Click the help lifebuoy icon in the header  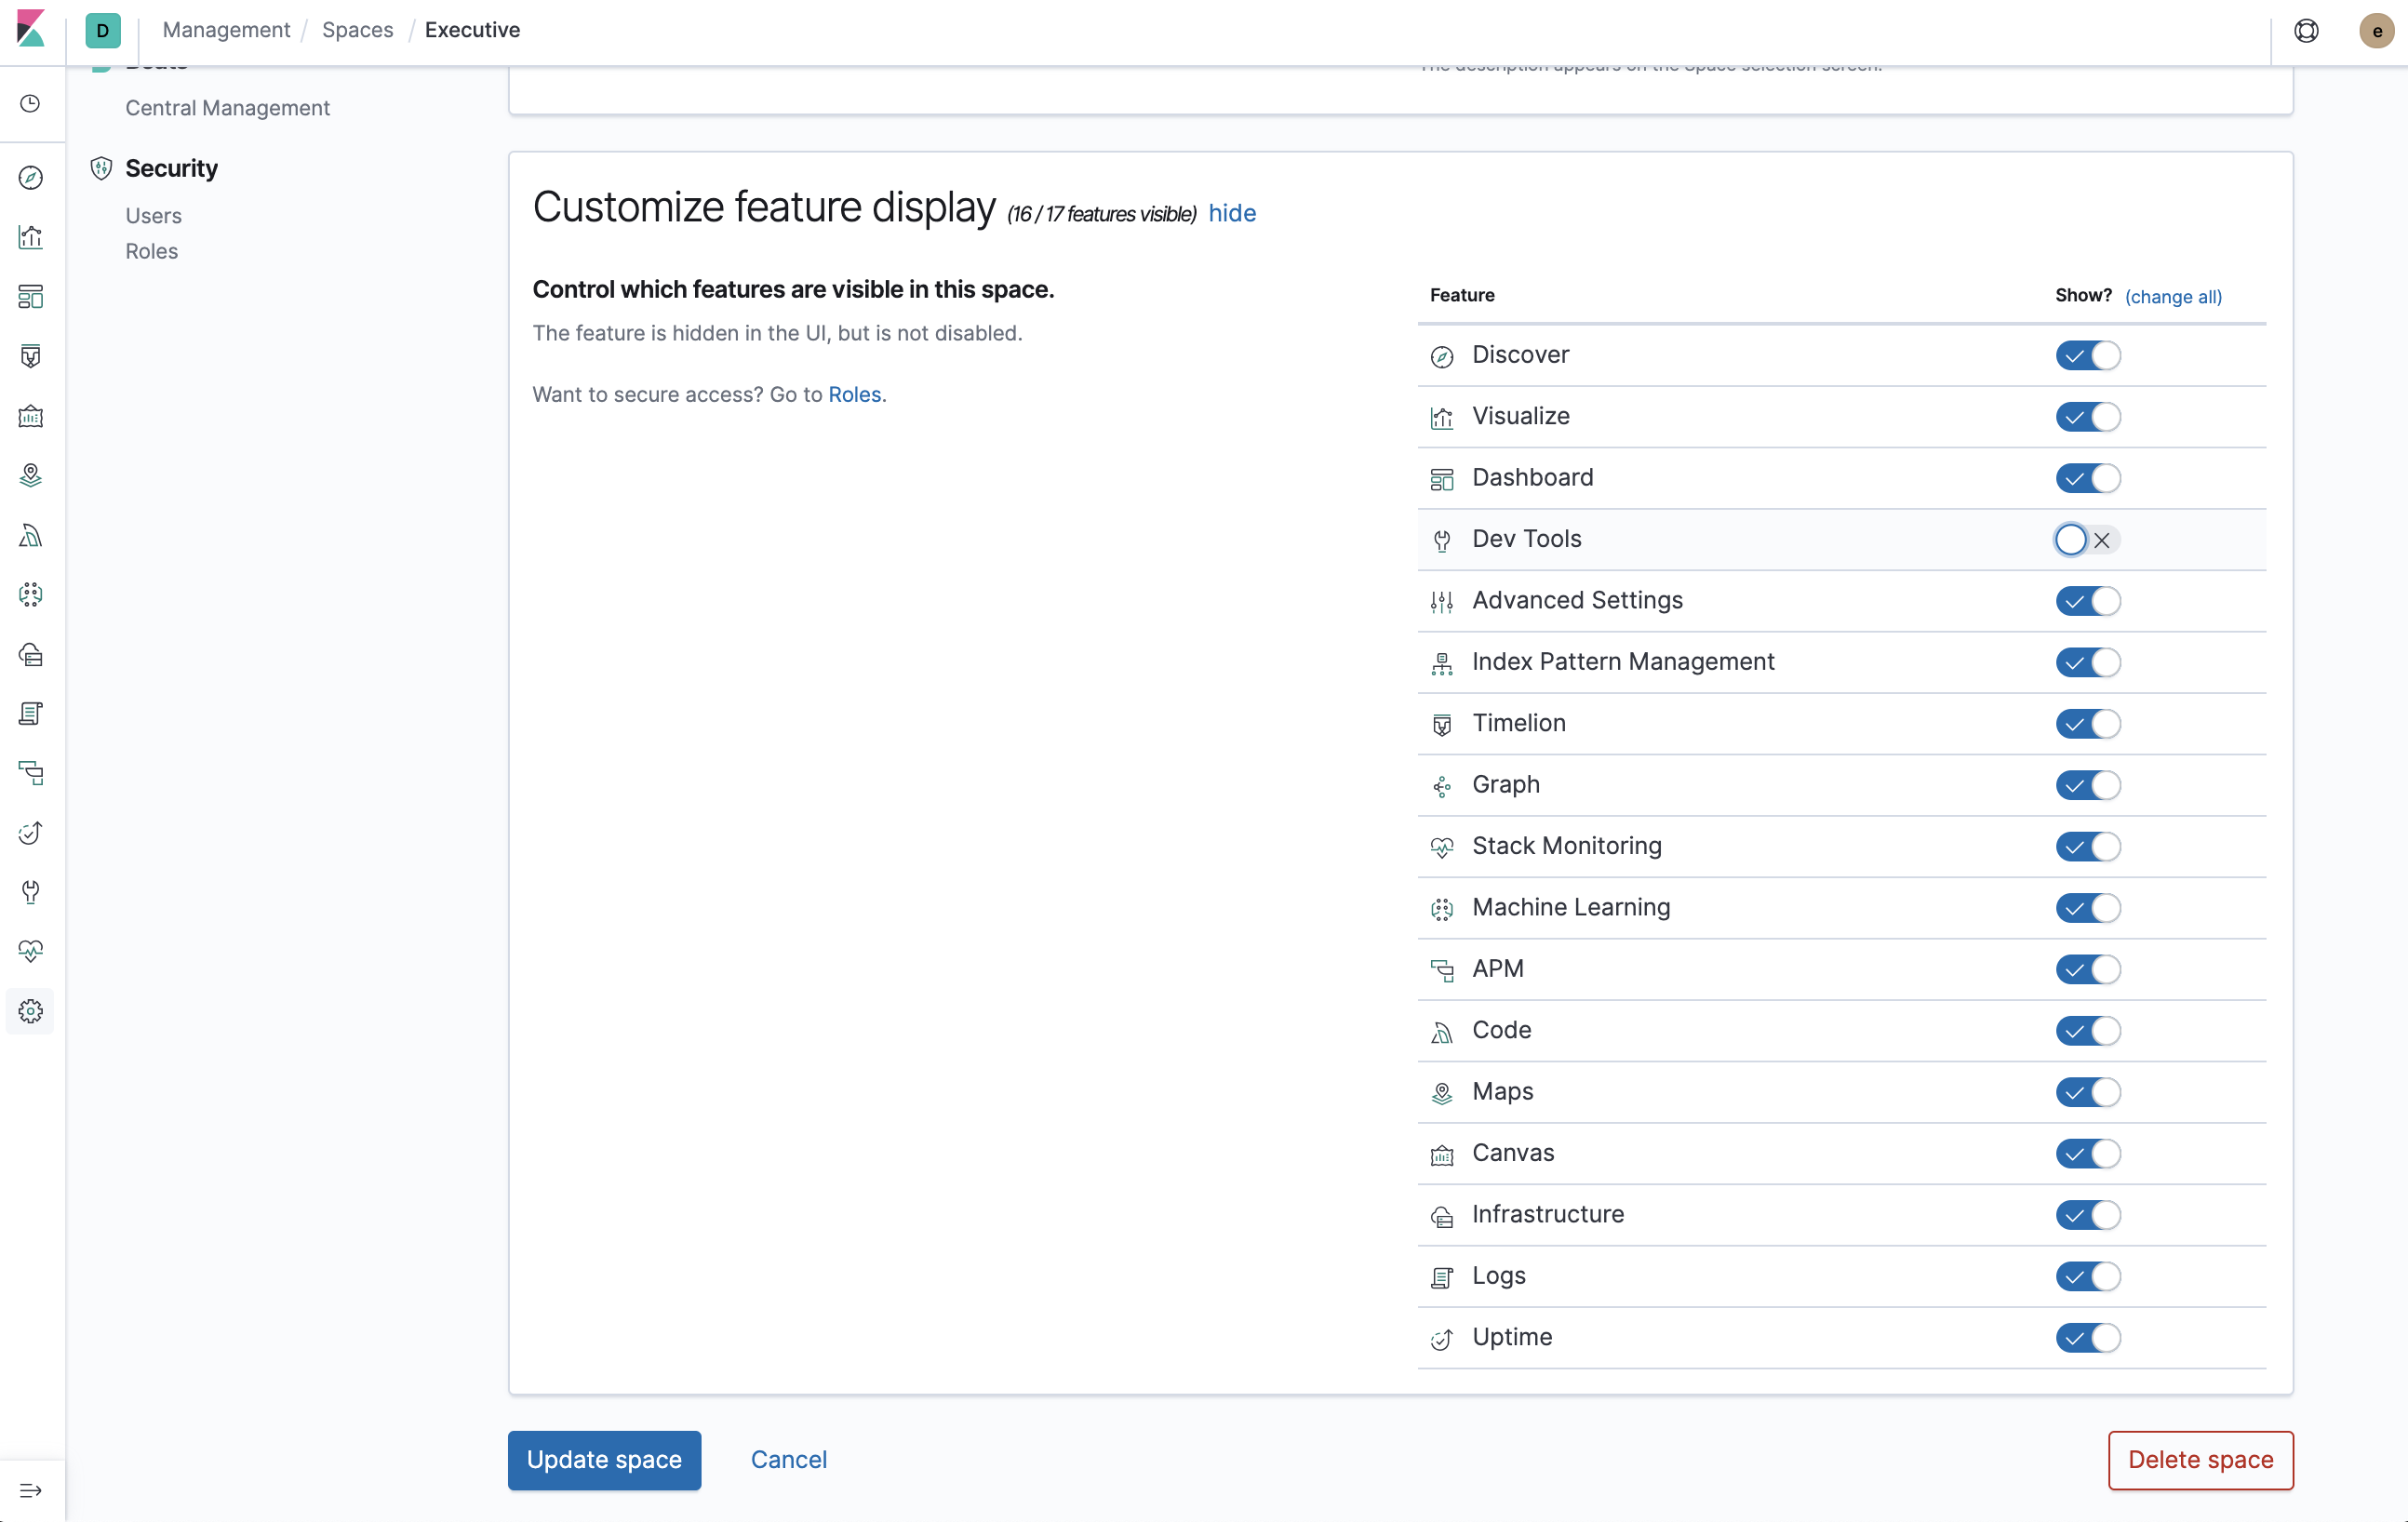pyautogui.click(x=2307, y=30)
